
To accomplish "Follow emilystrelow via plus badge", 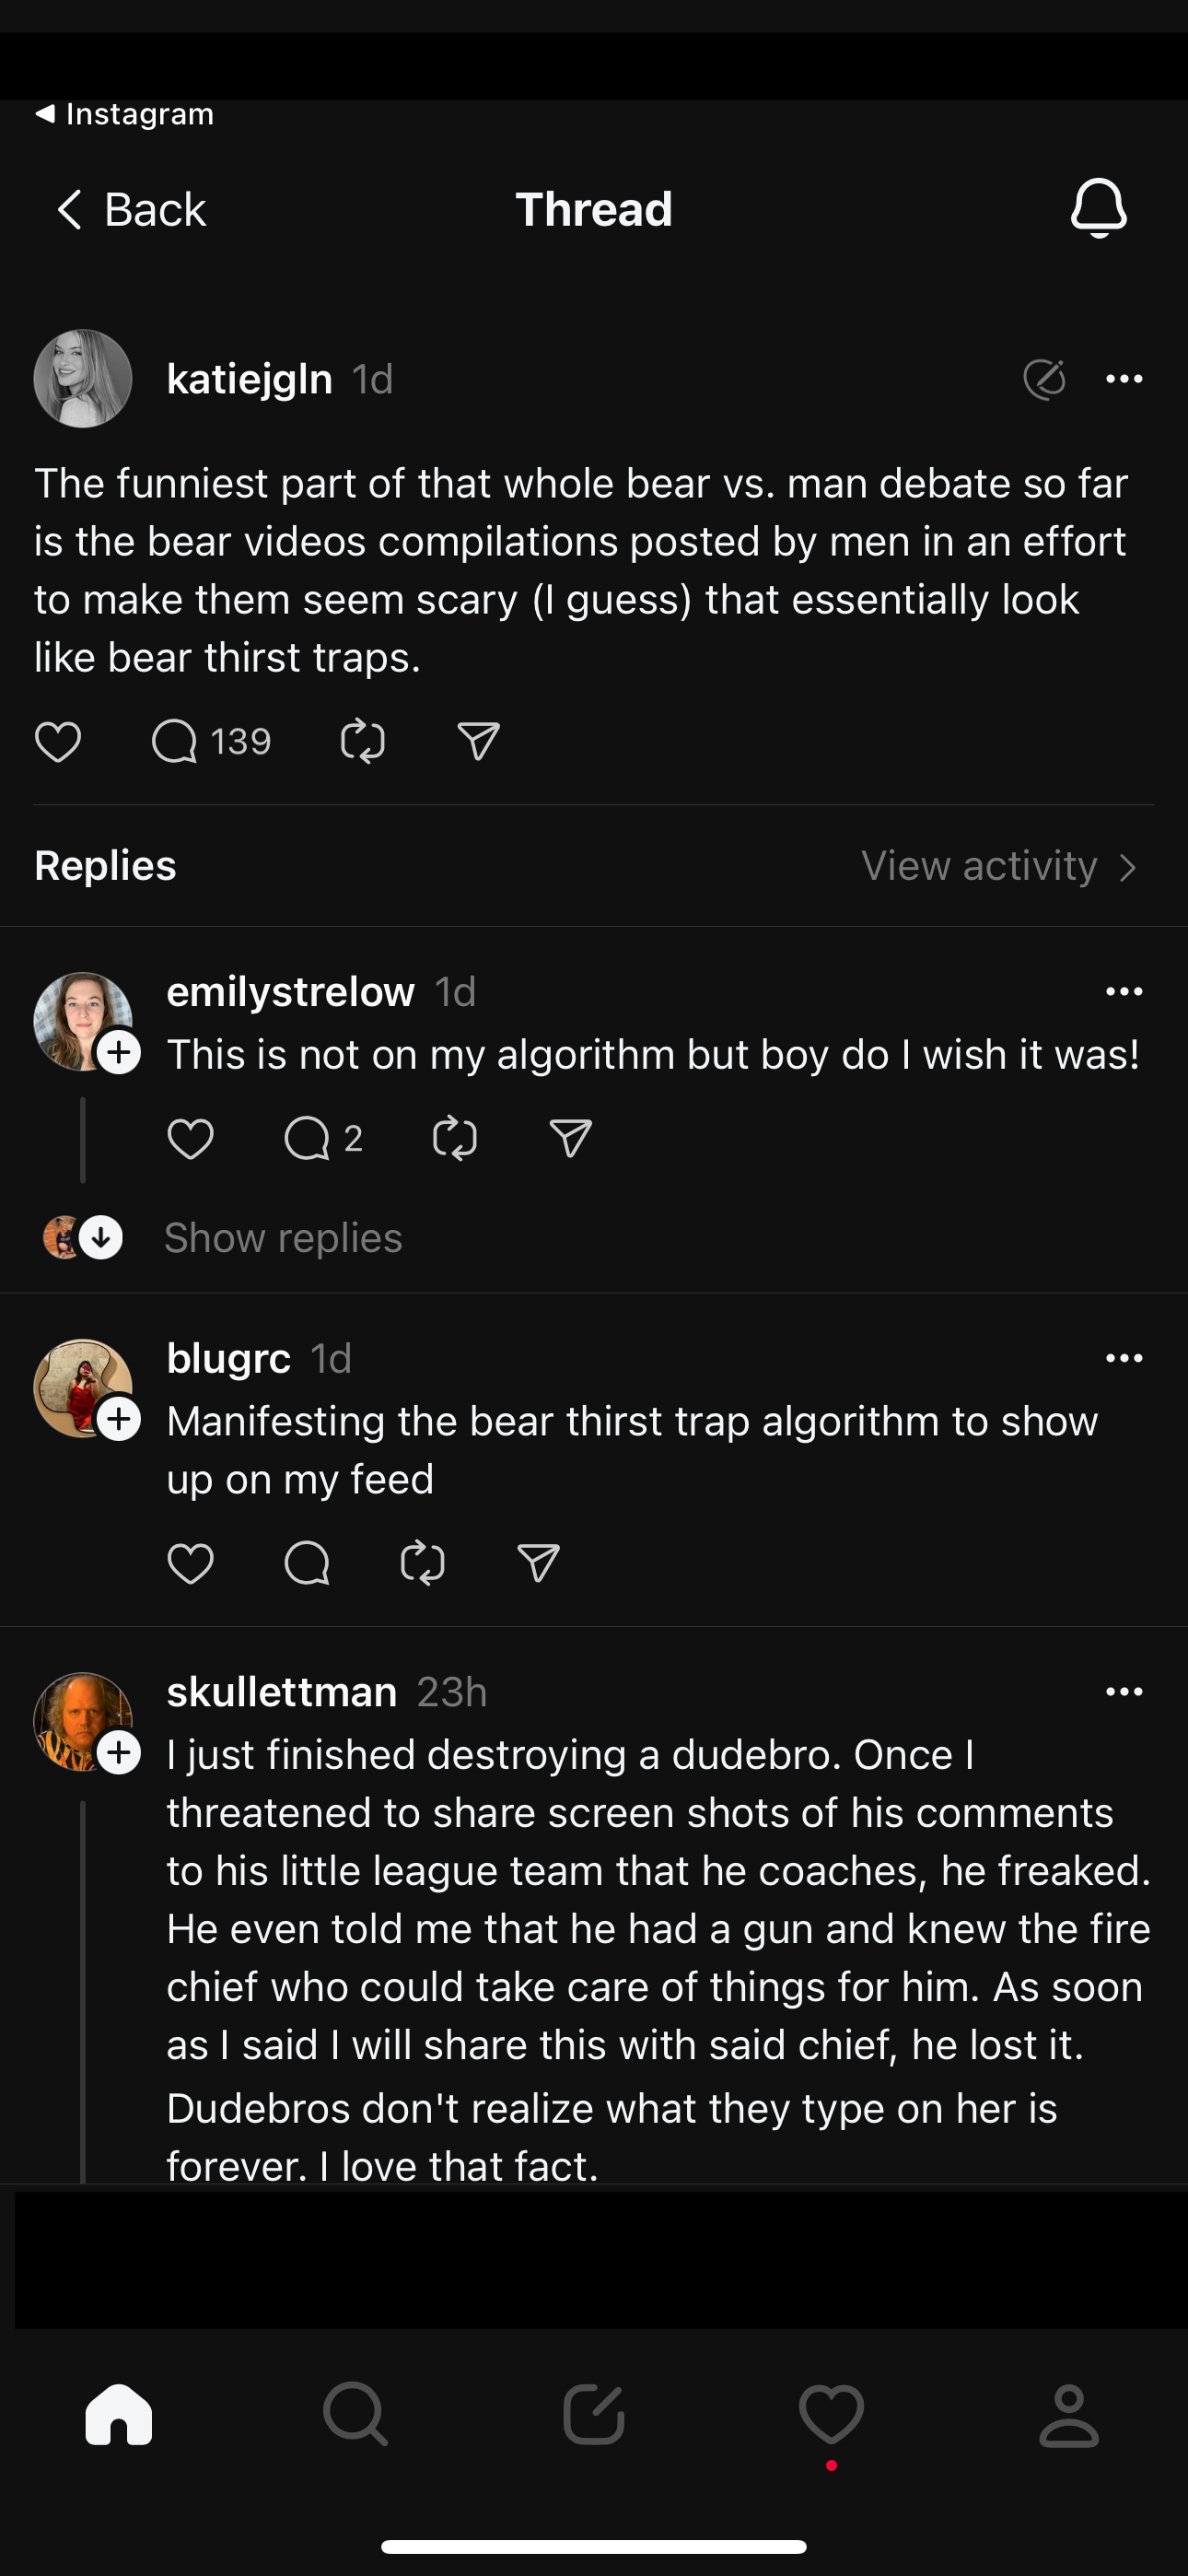I will (x=119, y=1053).
